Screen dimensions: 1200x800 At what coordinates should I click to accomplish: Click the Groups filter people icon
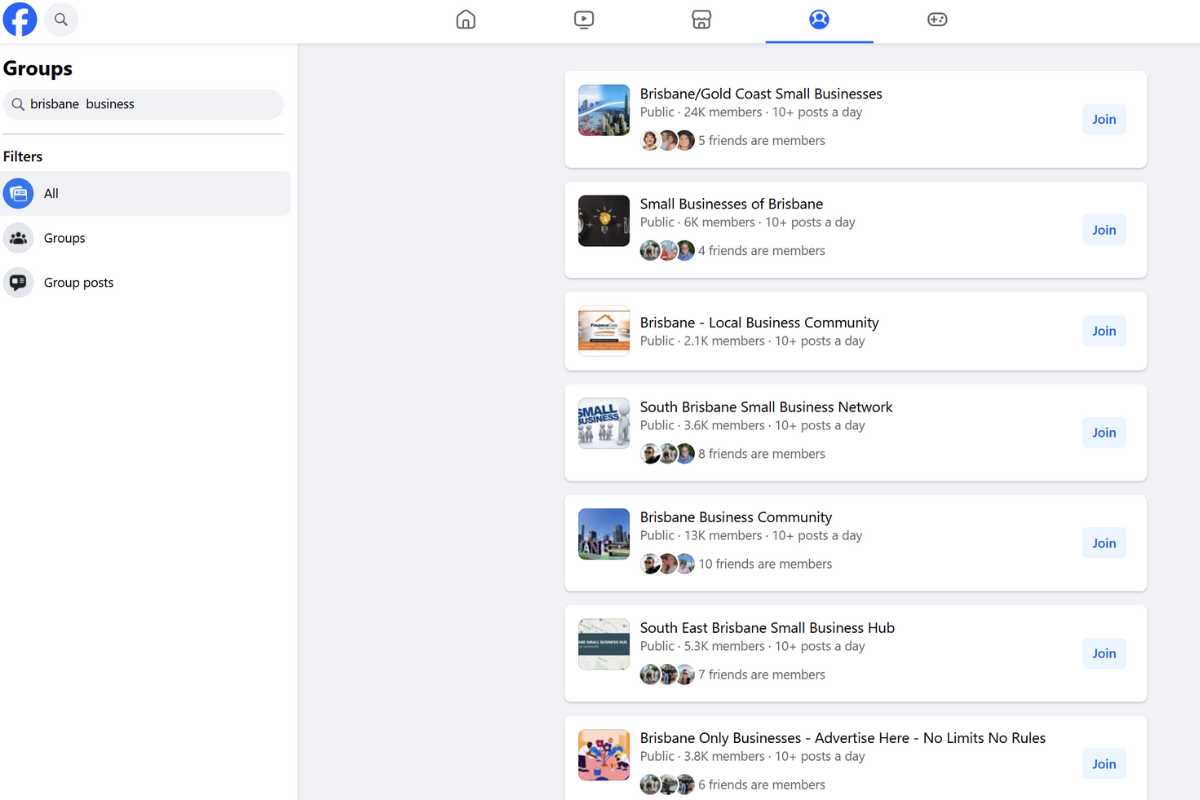18,238
